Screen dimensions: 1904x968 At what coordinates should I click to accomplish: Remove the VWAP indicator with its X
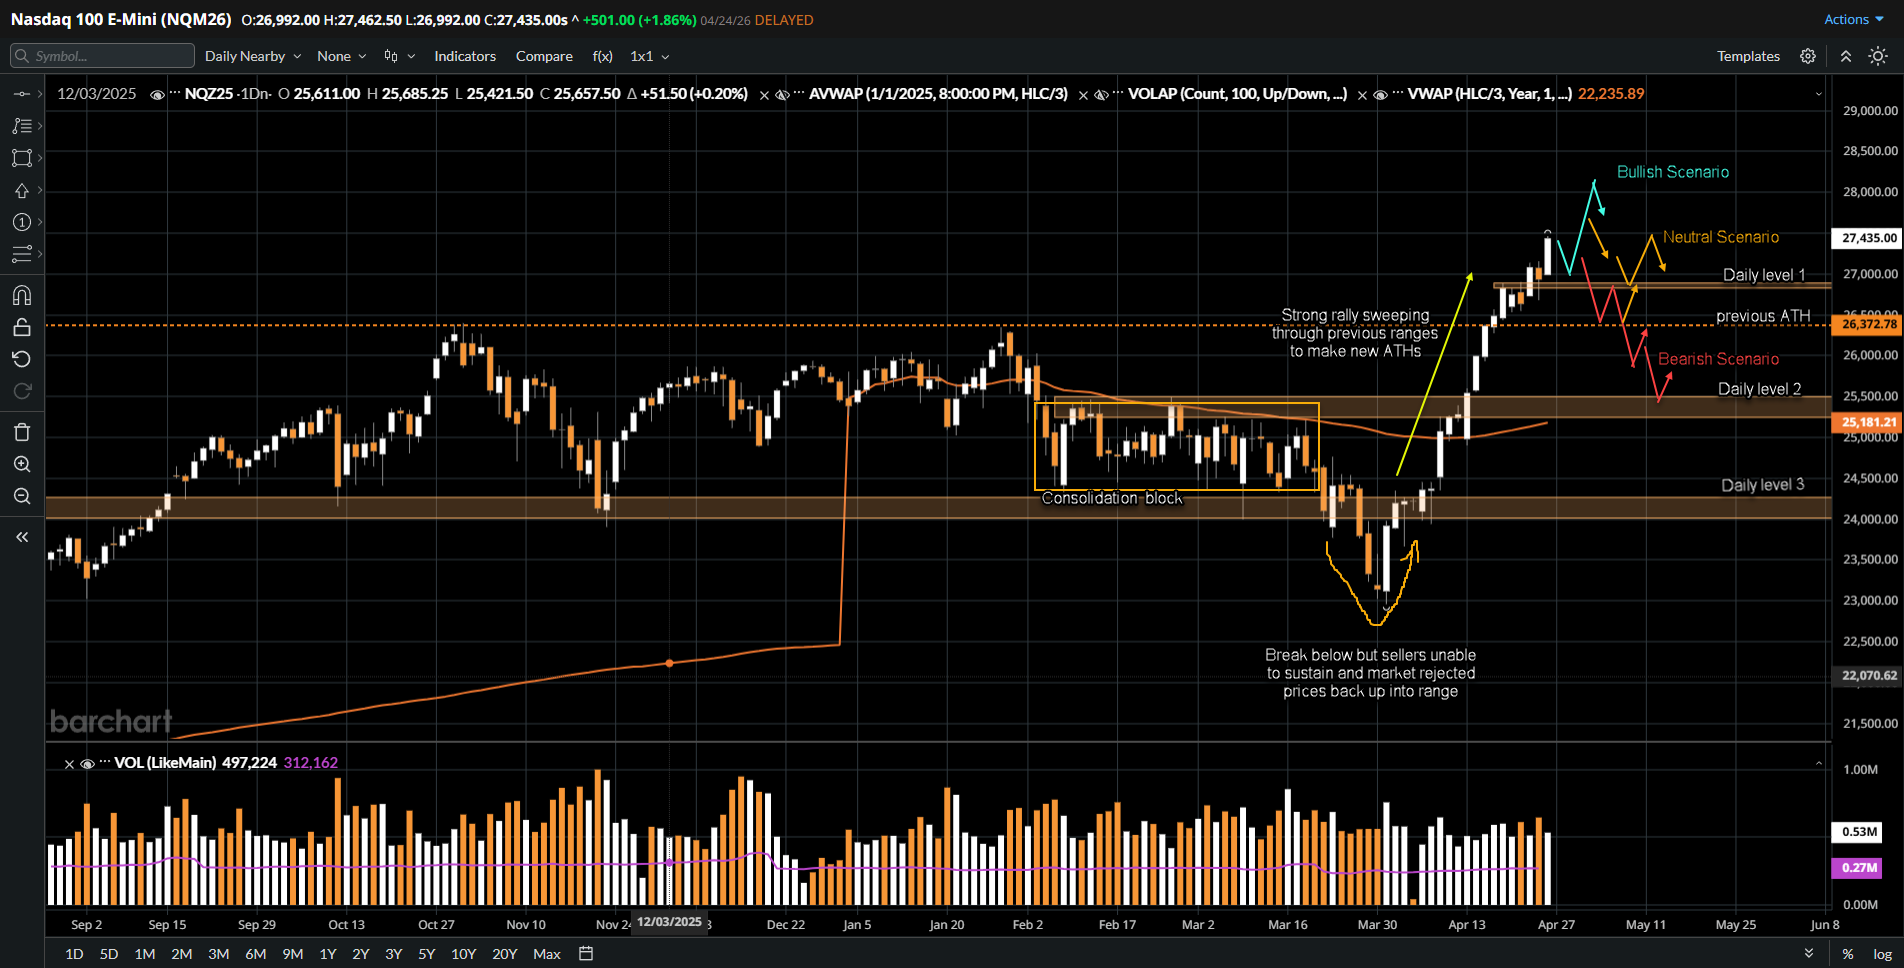[1362, 95]
